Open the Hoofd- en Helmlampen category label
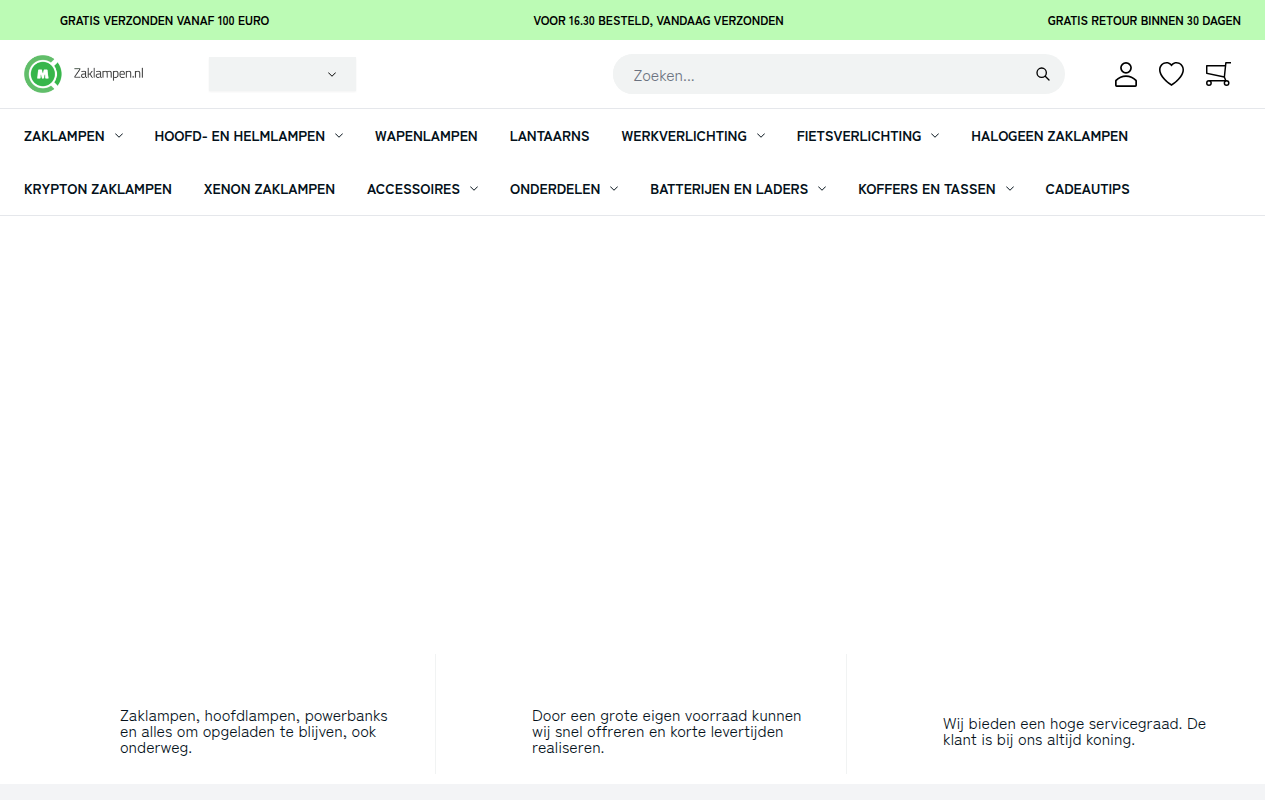The height and width of the screenshot is (800, 1280). 239,136
